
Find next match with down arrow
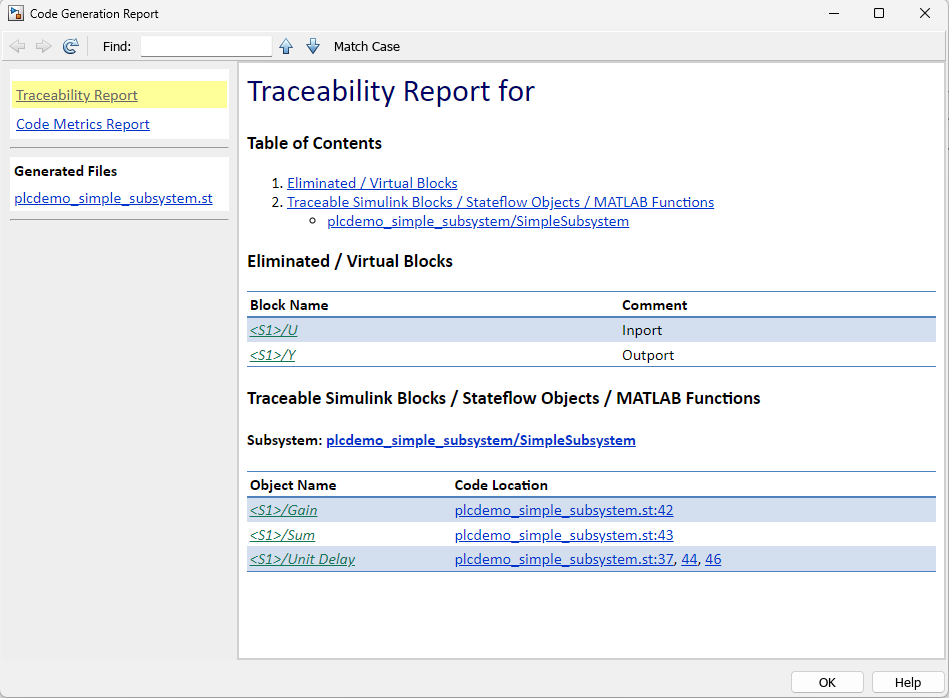tap(312, 46)
